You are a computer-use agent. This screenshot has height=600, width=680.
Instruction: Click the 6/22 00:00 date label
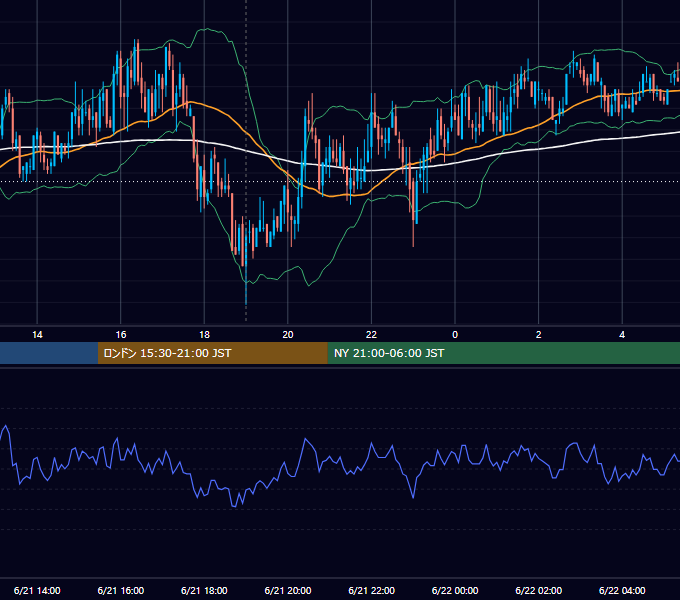[x=455, y=590]
